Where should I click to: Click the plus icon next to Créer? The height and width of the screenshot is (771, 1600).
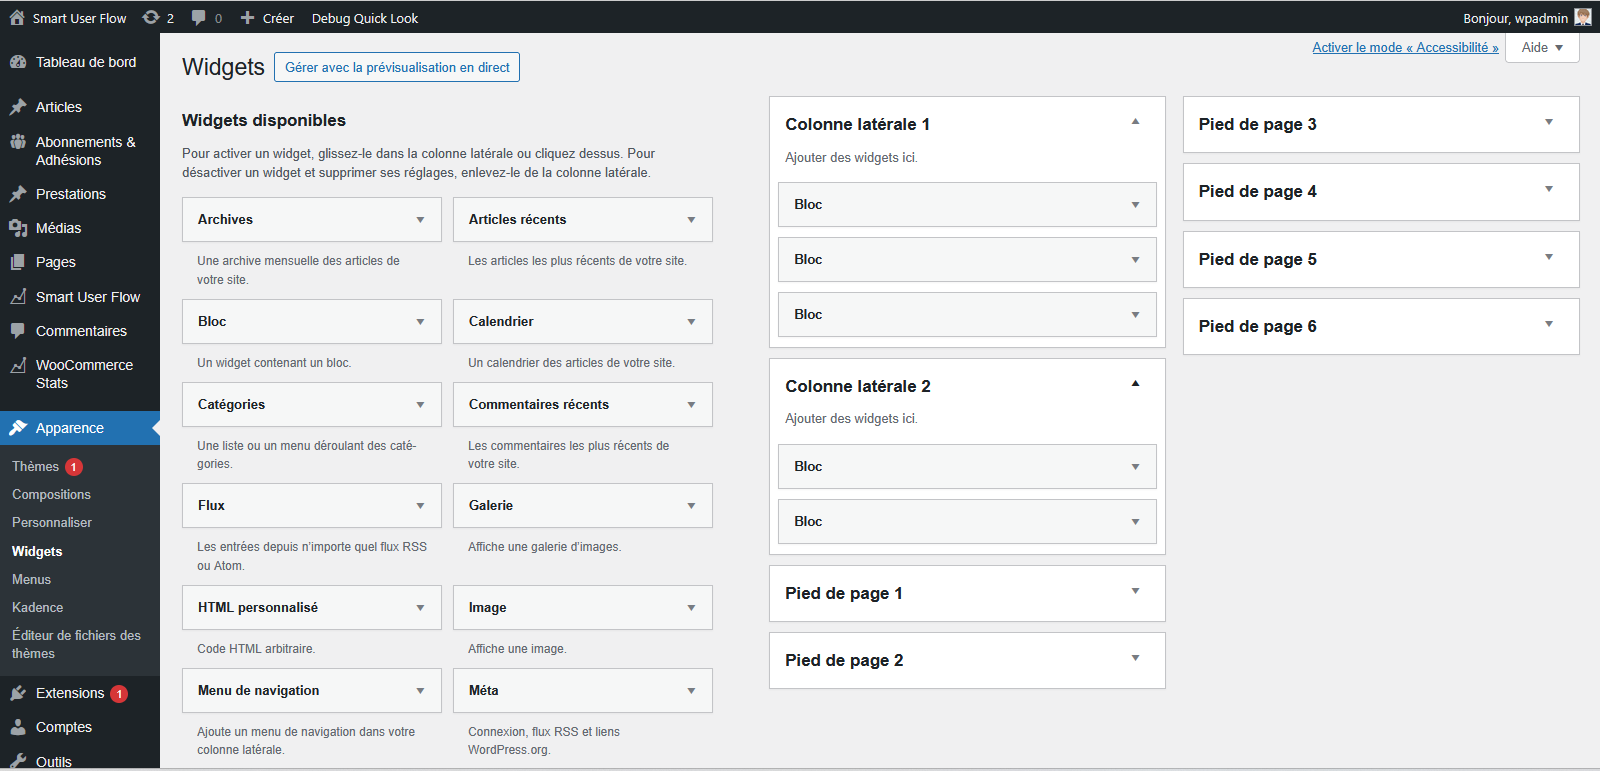coord(248,18)
